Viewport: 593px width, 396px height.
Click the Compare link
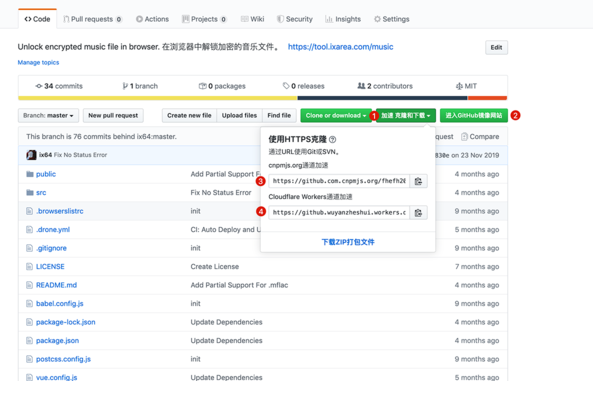pos(484,137)
